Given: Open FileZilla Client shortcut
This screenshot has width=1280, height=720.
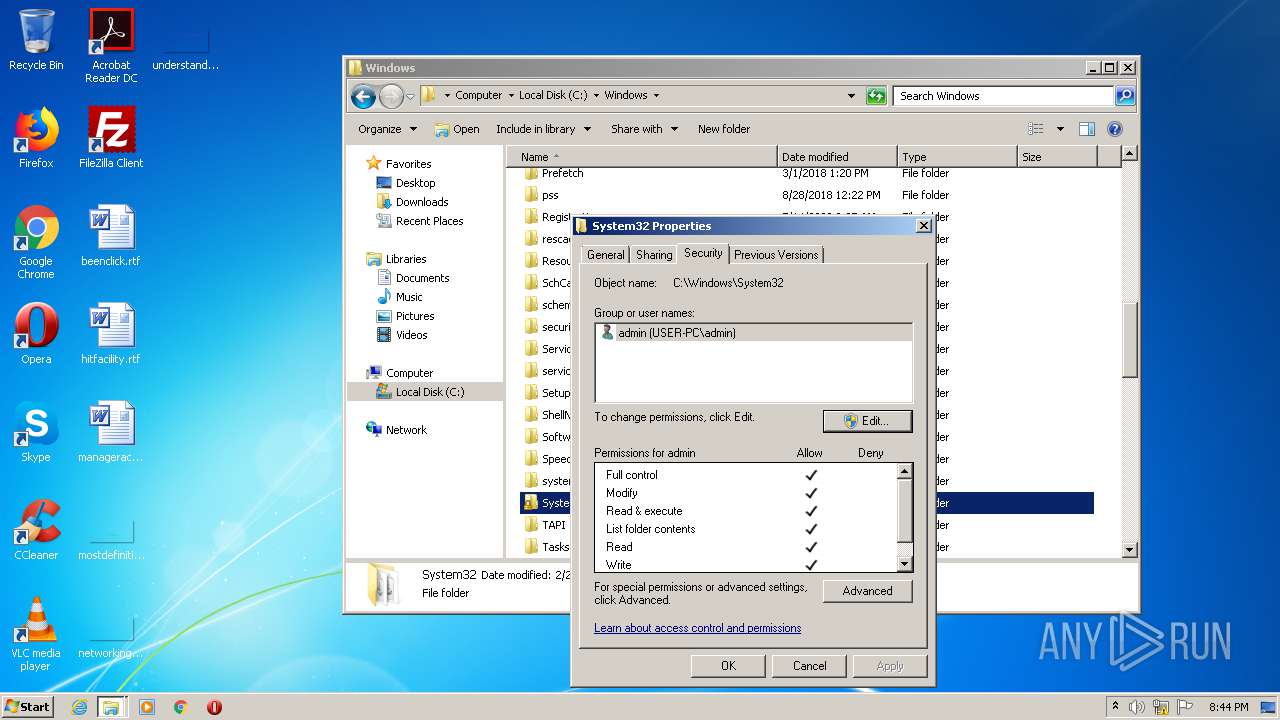Looking at the screenshot, I should (x=111, y=138).
